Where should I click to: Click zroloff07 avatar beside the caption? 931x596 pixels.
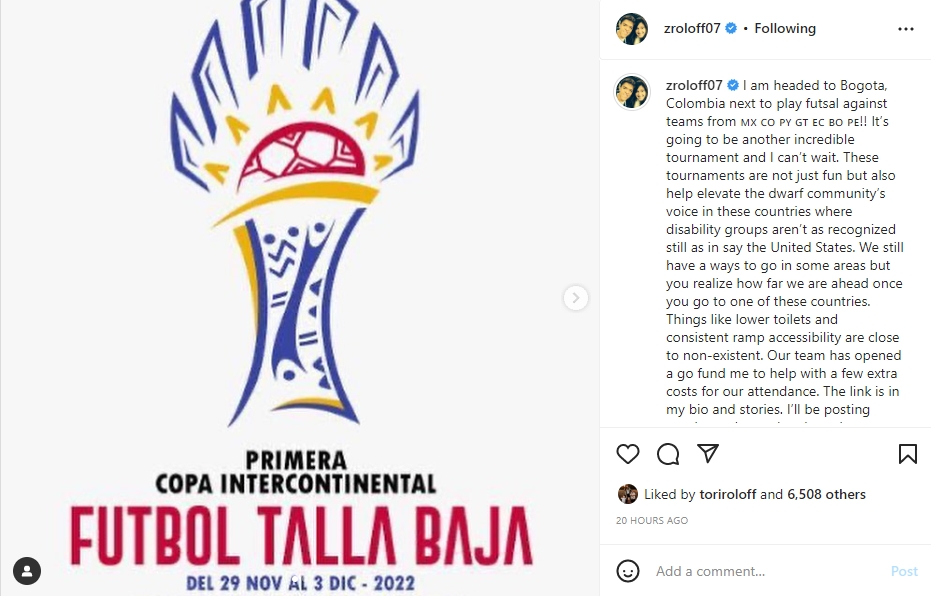click(632, 92)
